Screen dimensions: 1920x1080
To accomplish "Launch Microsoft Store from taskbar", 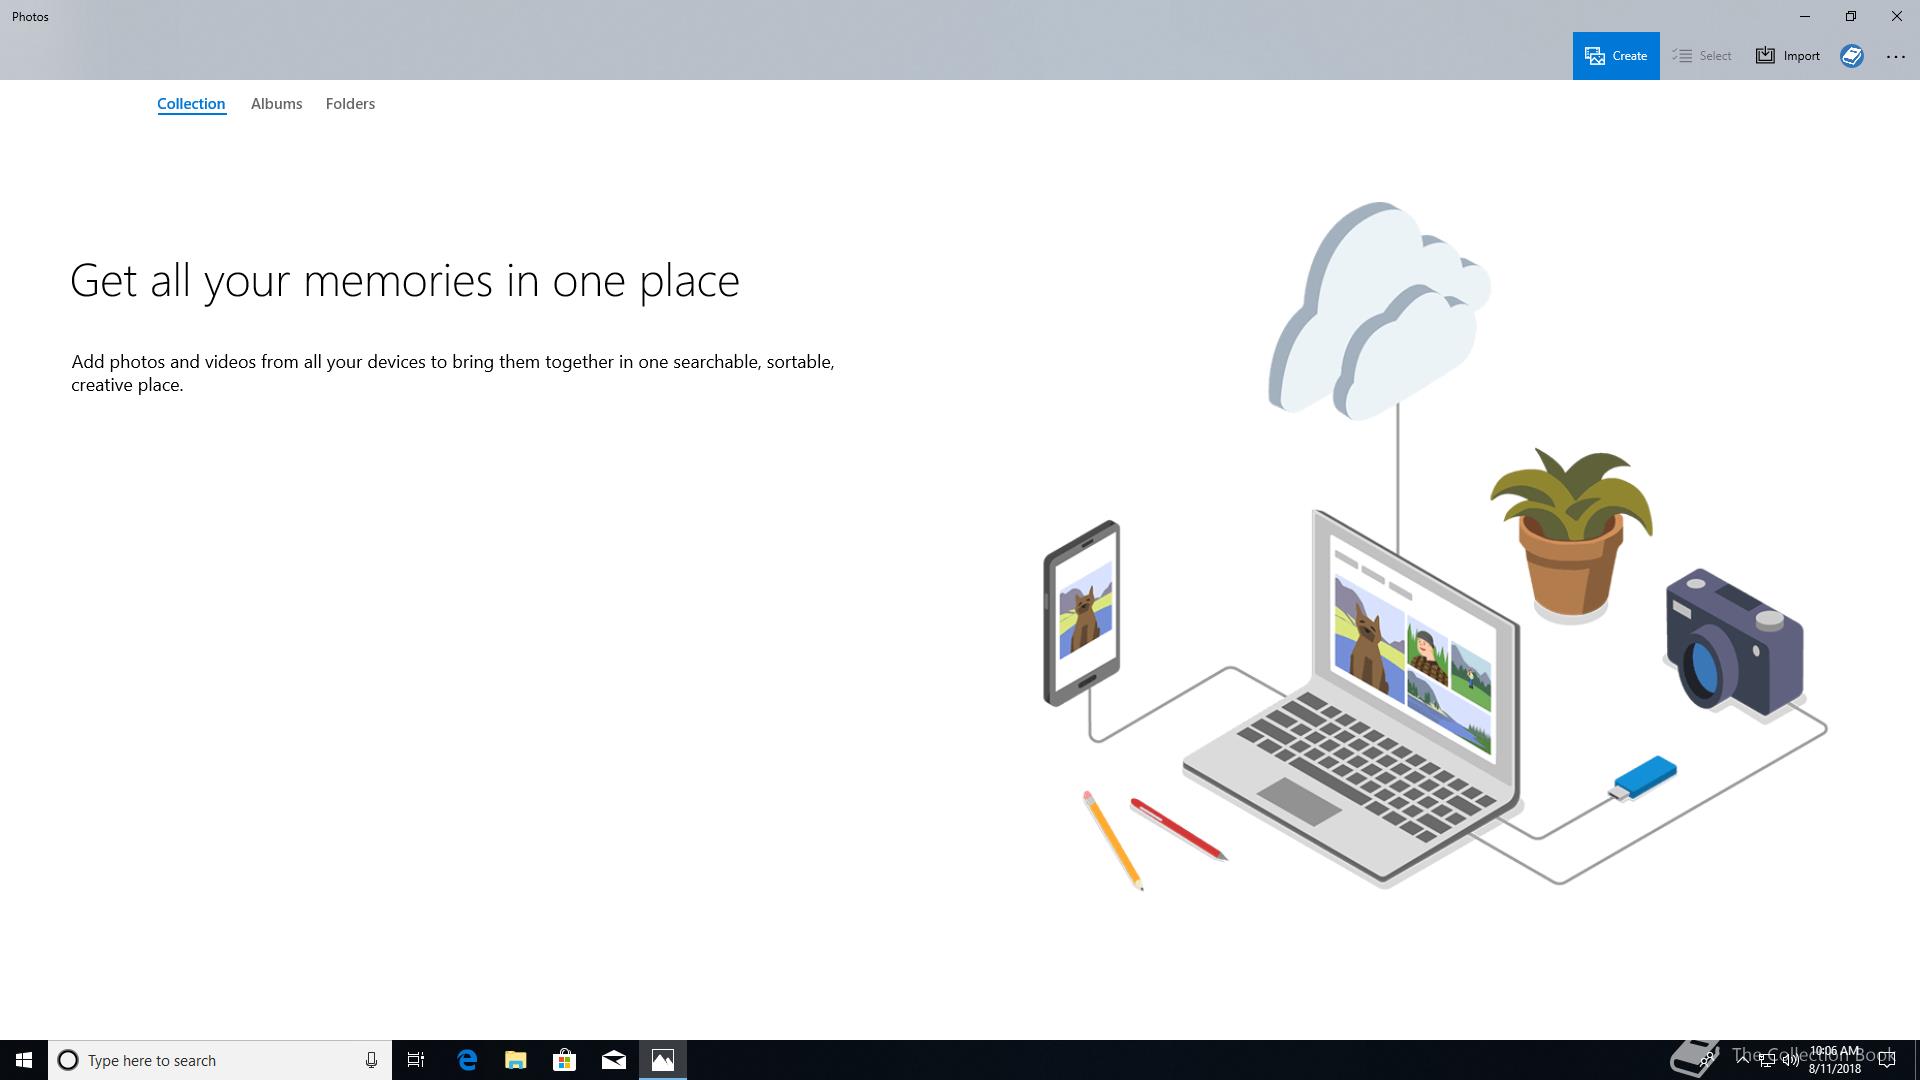I will [565, 1060].
